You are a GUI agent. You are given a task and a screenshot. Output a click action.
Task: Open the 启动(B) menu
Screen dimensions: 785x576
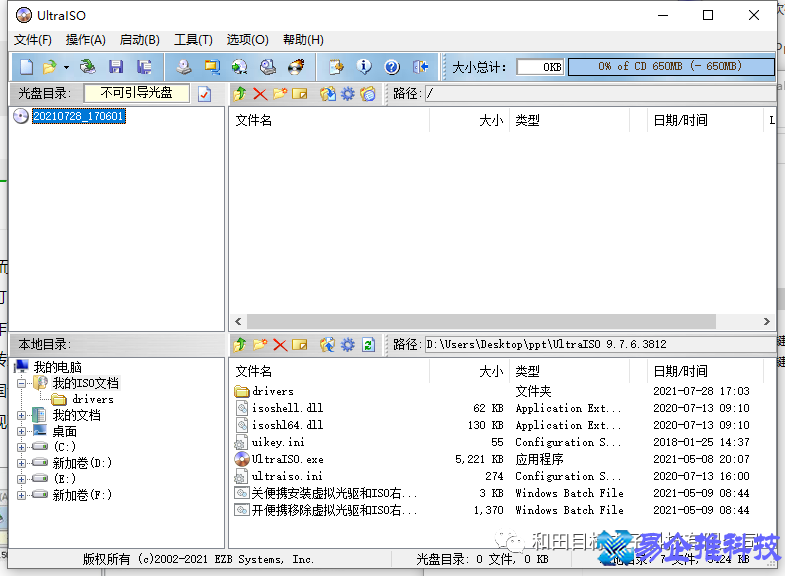click(139, 40)
